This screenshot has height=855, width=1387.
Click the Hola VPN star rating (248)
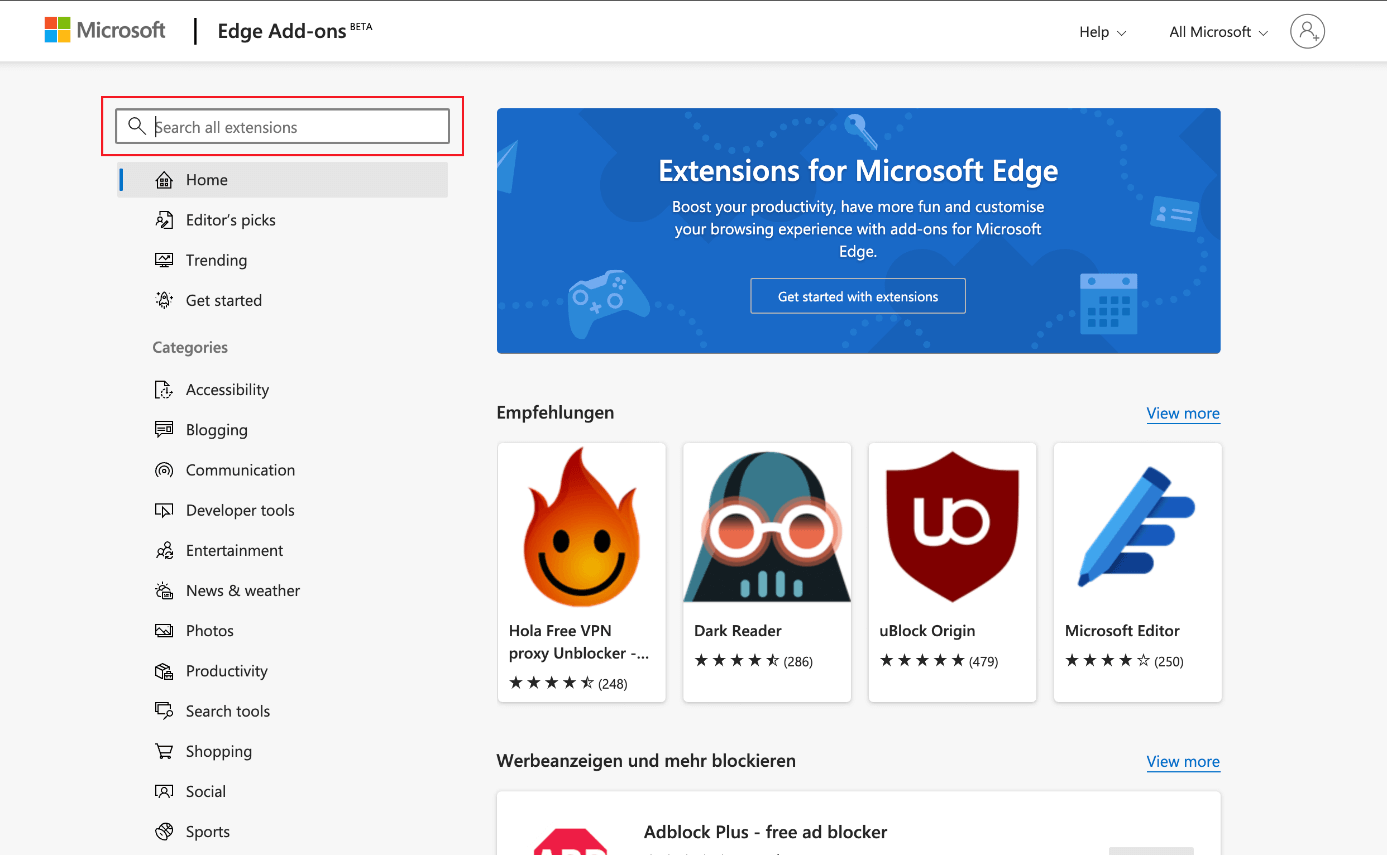click(568, 684)
